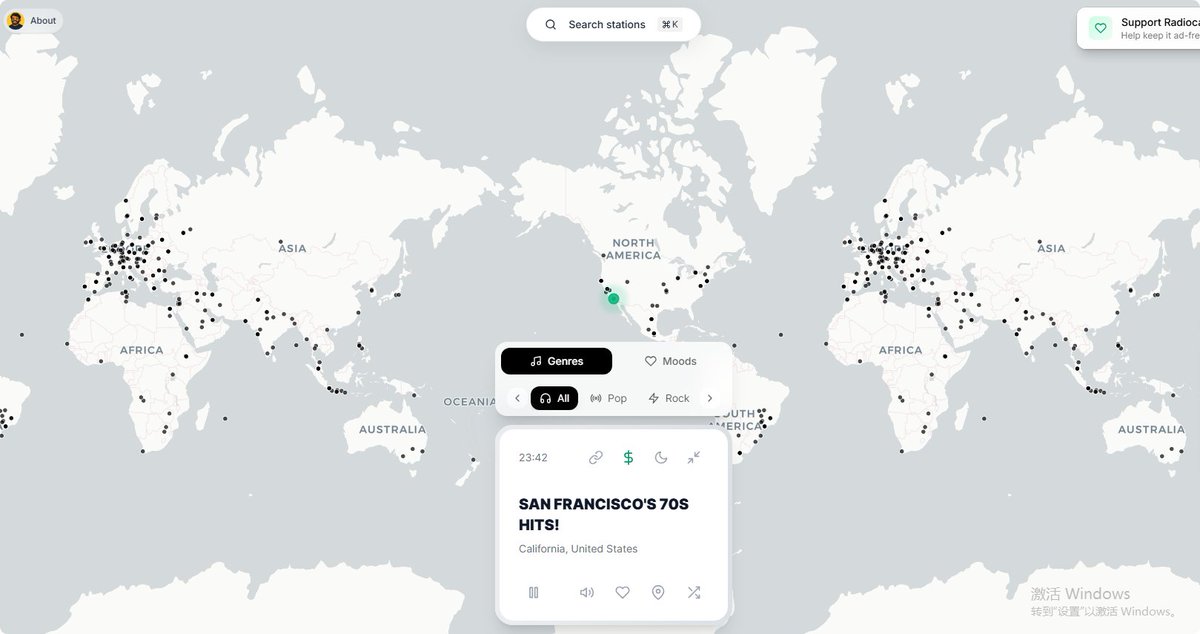Click the California, United States location text
1200x634 pixels.
[x=578, y=549]
